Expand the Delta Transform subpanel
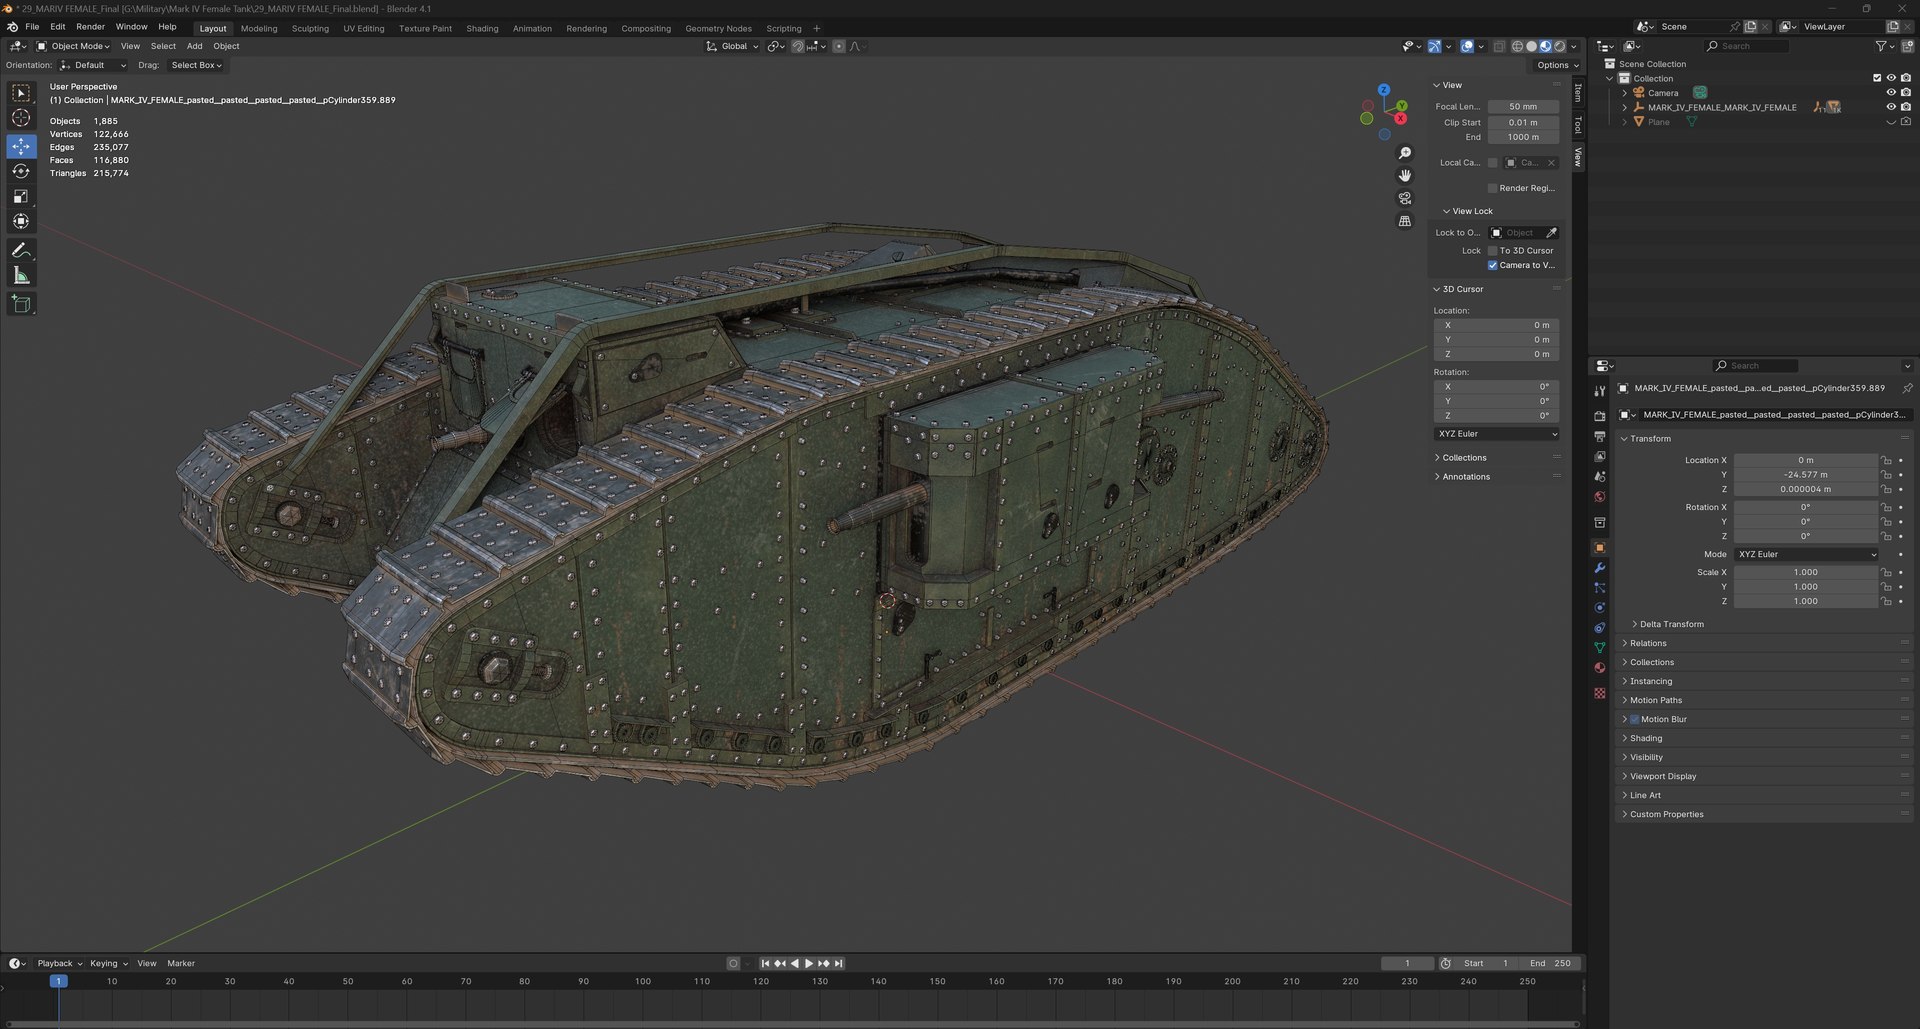The height and width of the screenshot is (1029, 1920). [x=1670, y=624]
